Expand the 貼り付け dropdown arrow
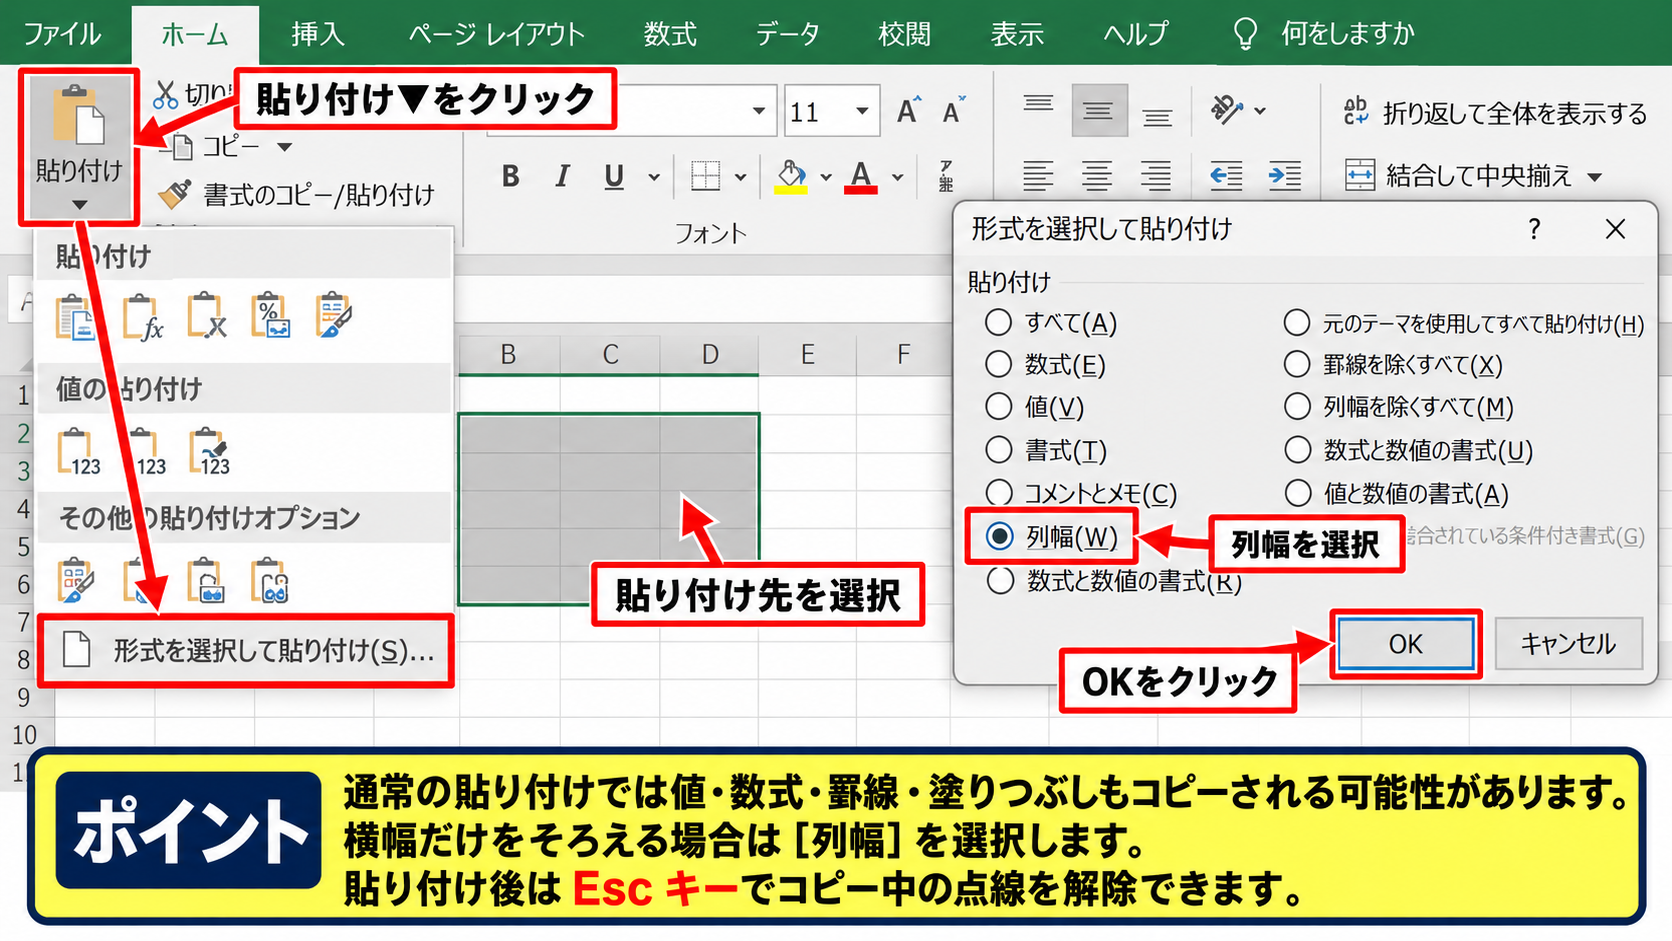Viewport: 1672px width, 941px height. coord(79,205)
